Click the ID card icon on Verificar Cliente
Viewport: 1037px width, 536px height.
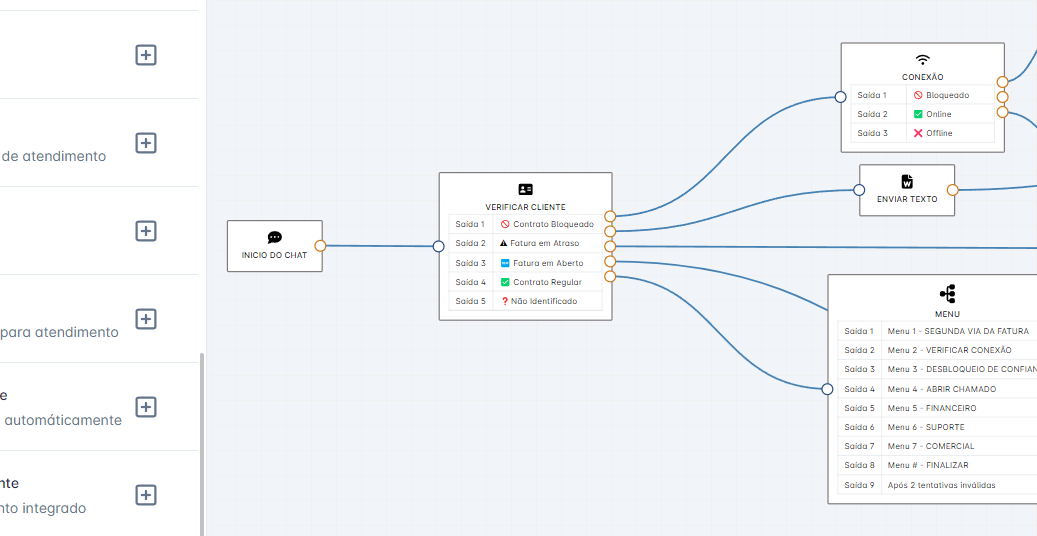(x=525, y=189)
